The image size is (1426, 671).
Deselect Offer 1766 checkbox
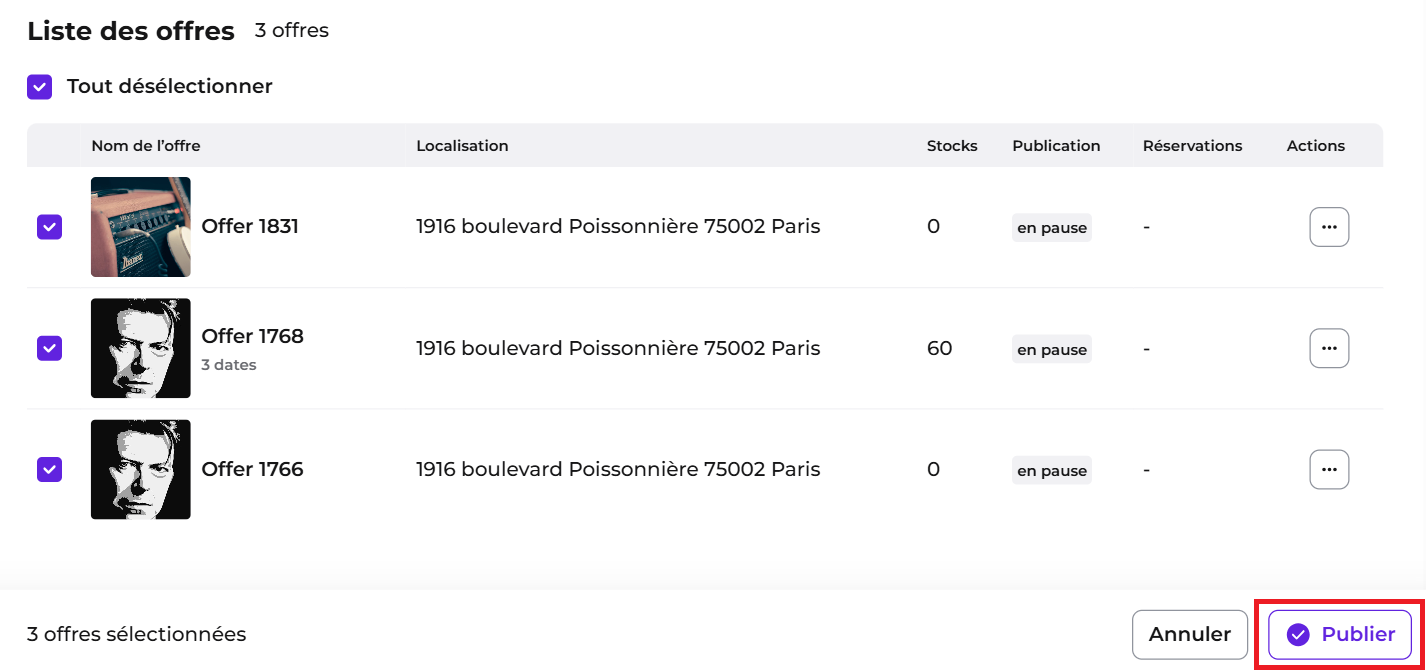[x=49, y=469]
